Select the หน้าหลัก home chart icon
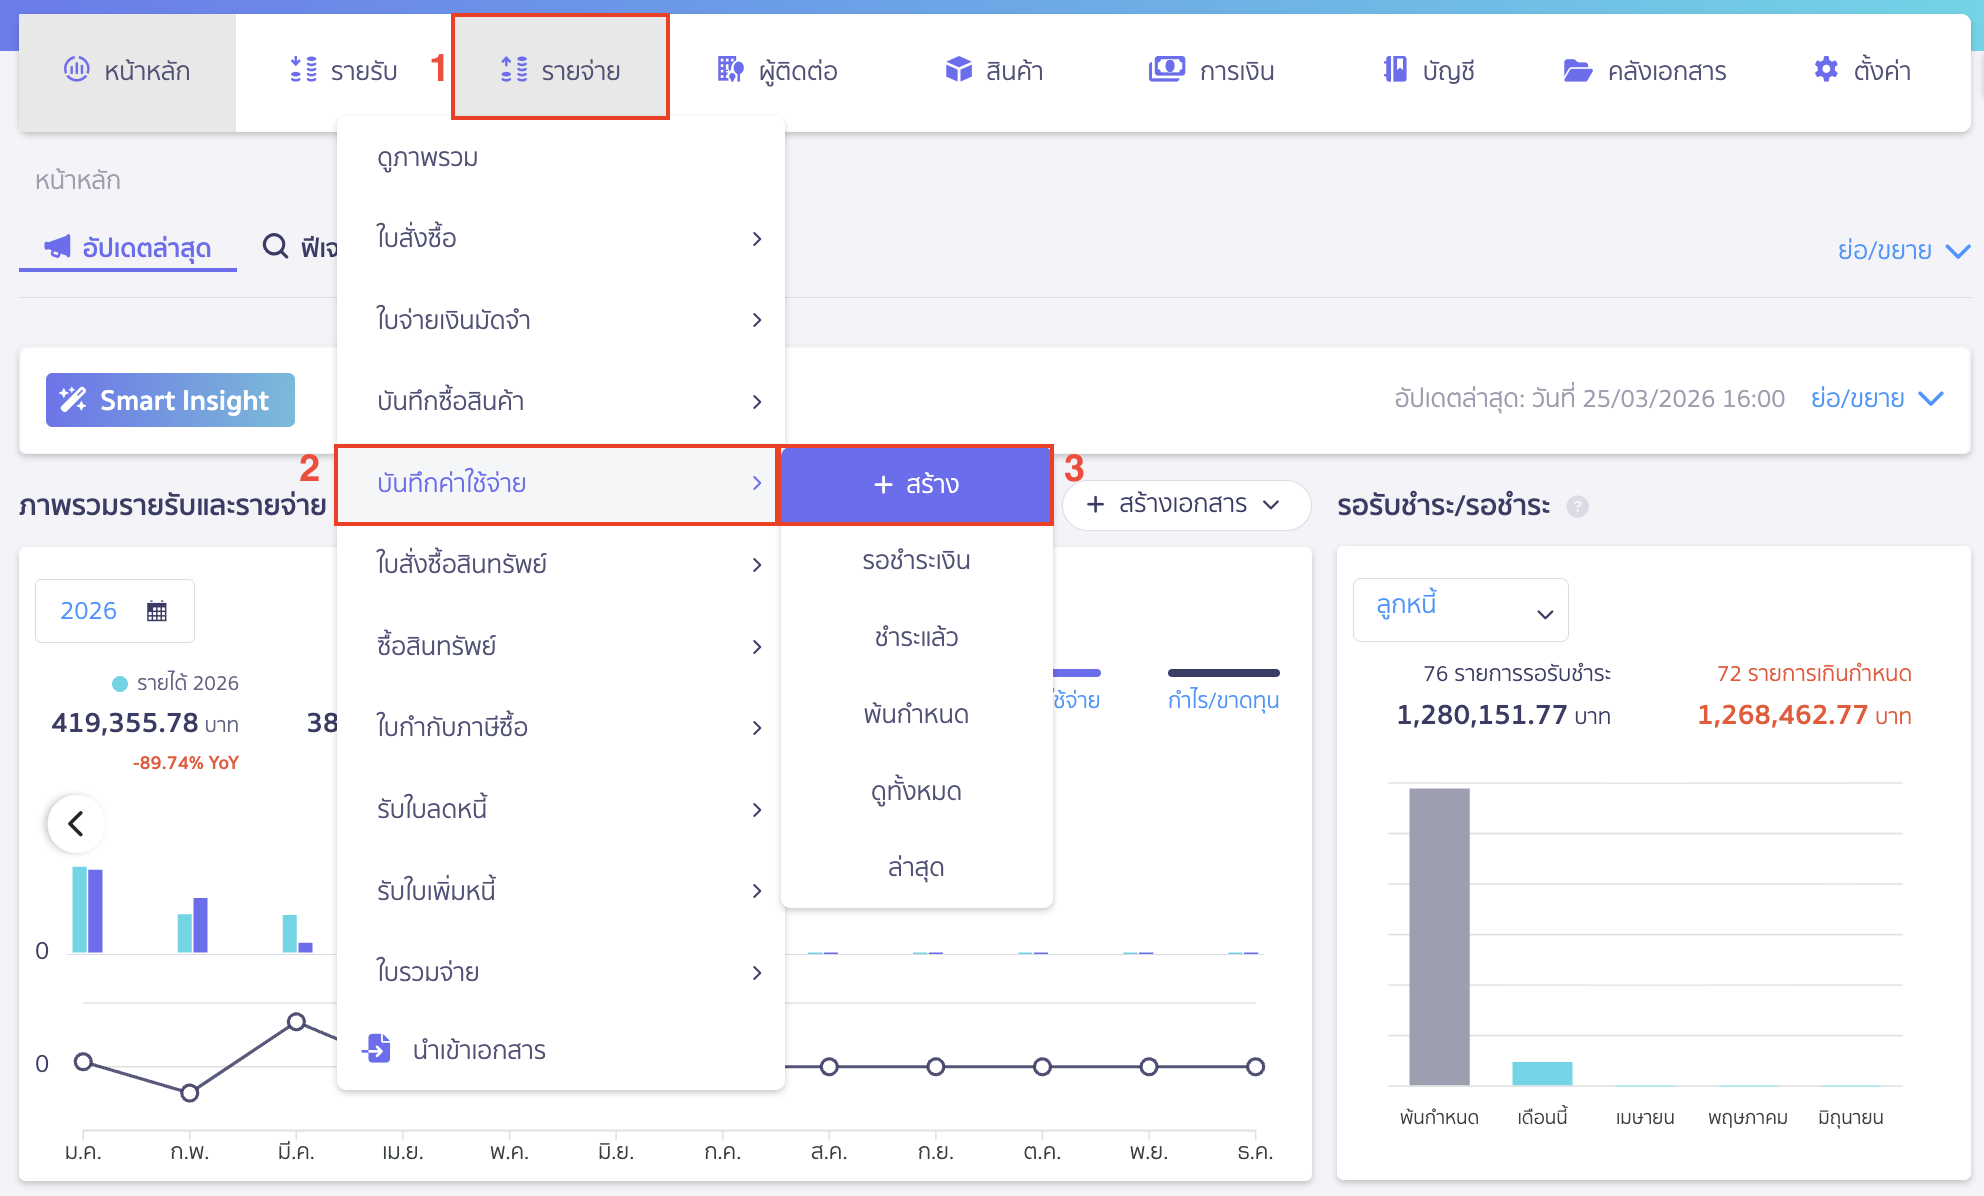 click(78, 70)
